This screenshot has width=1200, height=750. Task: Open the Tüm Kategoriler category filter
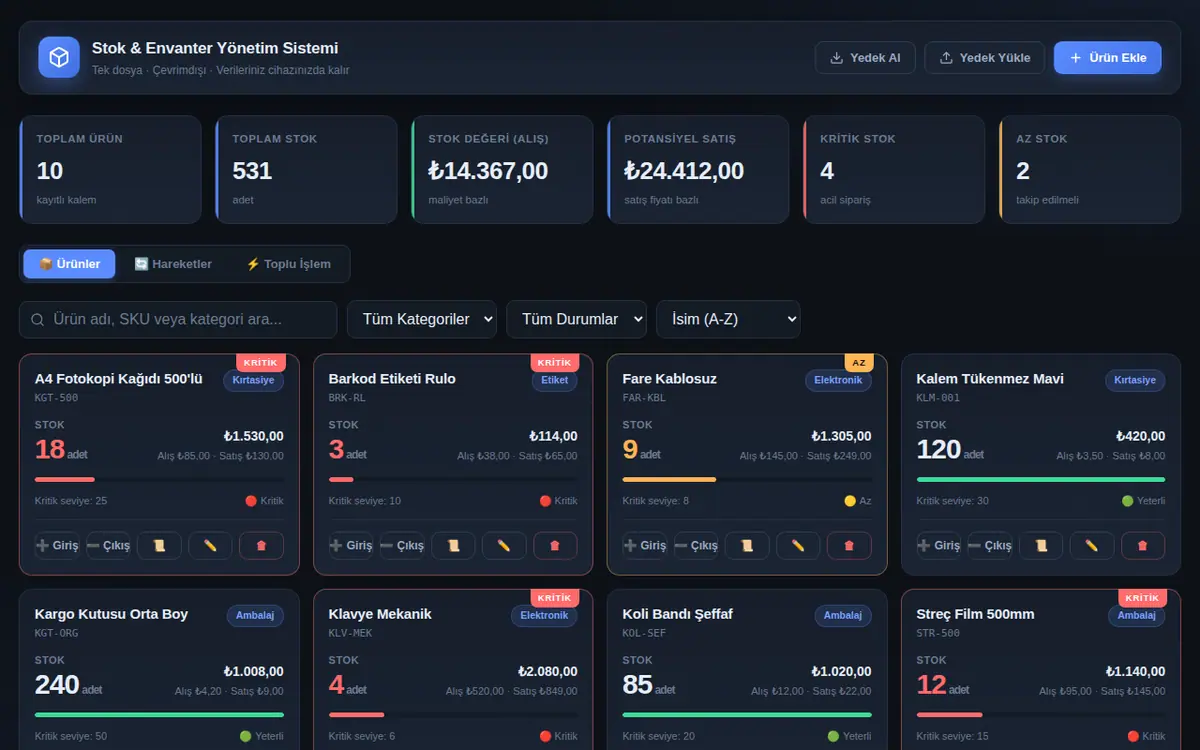pos(422,319)
